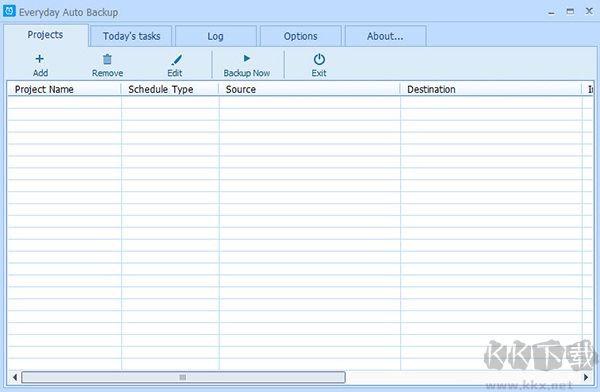
Task: Sort by the Schedule Type column header
Action: 170,89
